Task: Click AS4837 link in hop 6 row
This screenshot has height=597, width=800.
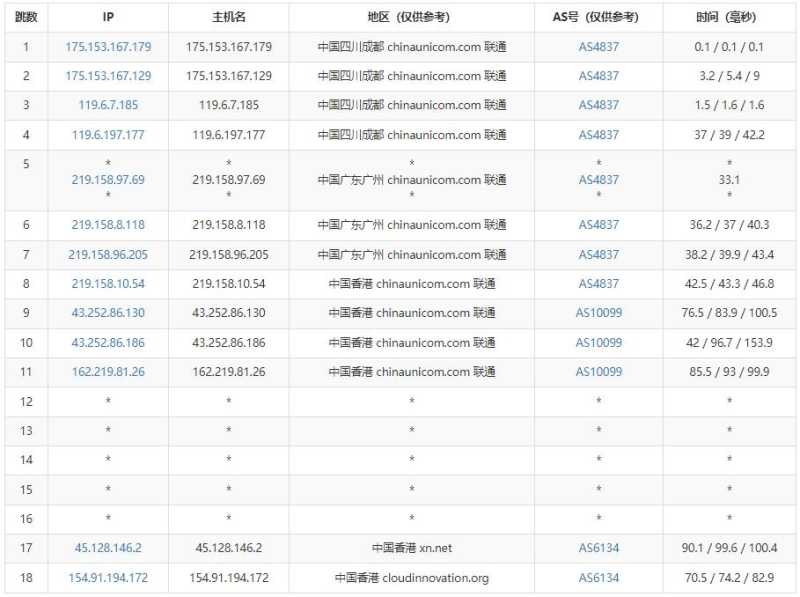Action: [x=598, y=225]
